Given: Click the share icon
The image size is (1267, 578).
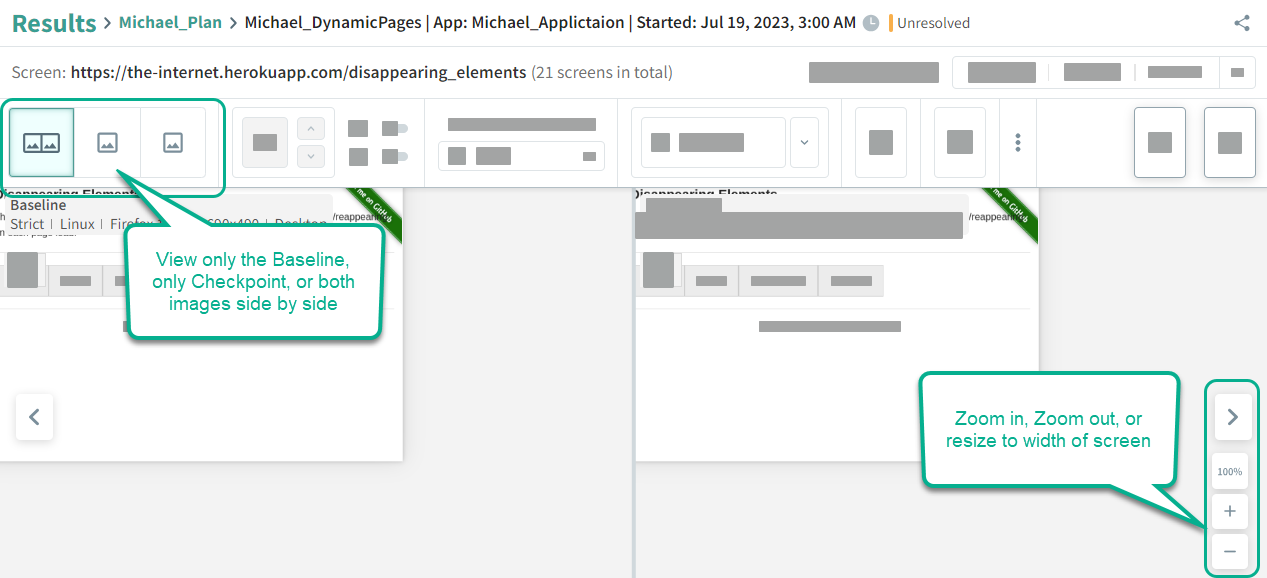Looking at the screenshot, I should 1242,23.
